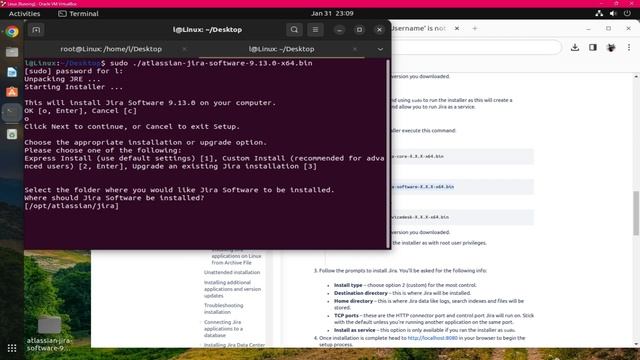Close the Chrome browser tab
Screen dimensions: 640x360
457,29
